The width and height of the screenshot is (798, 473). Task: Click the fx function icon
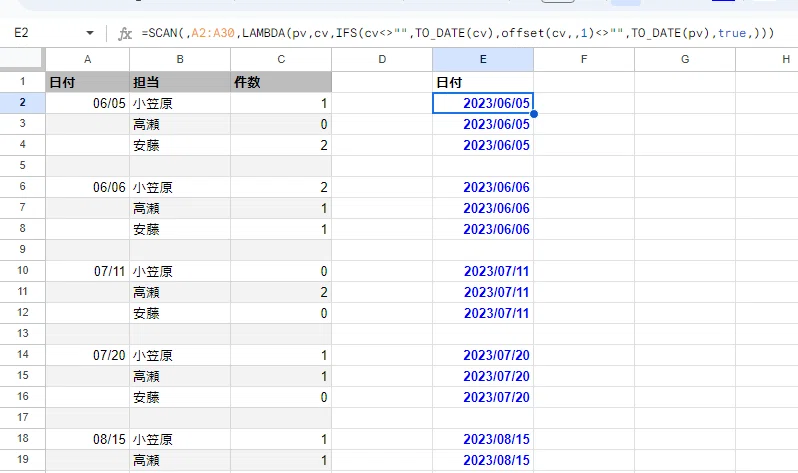125,34
